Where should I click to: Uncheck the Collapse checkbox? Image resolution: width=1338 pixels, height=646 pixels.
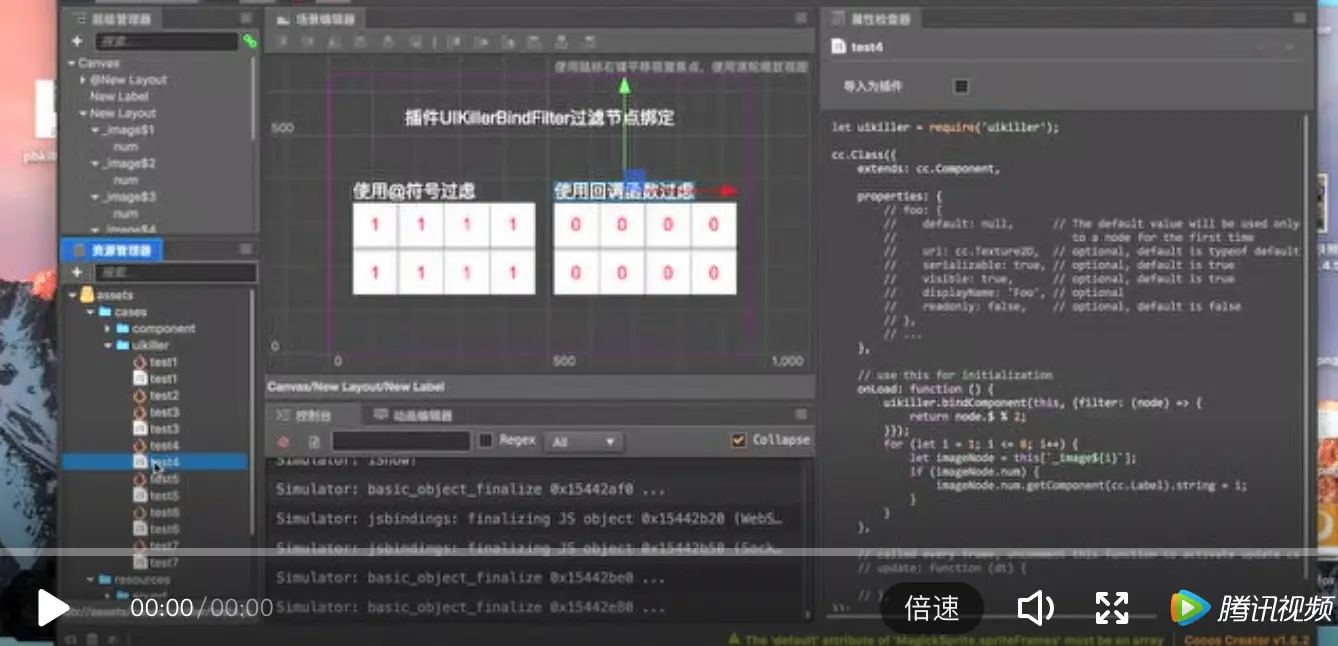pyautogui.click(x=739, y=440)
